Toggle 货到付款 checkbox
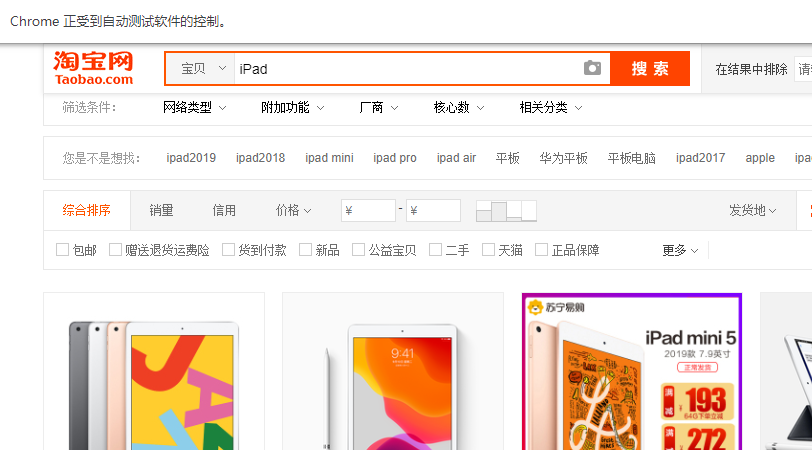 (228, 250)
